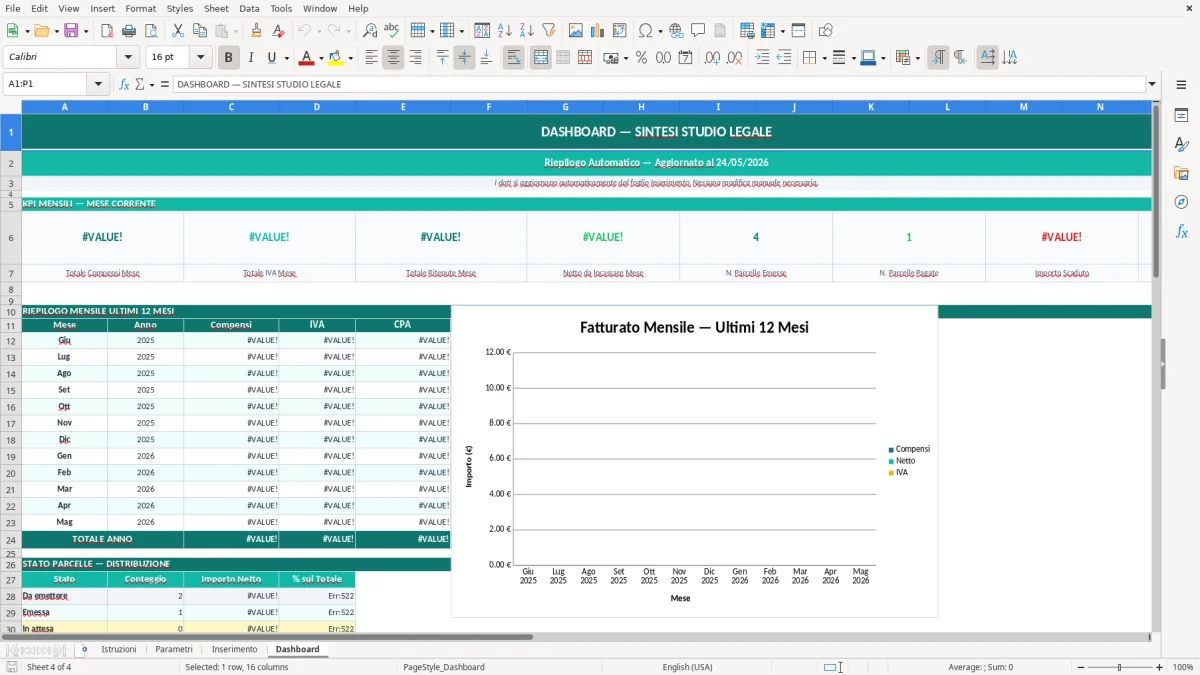Viewport: 1200px width, 675px height.
Task: Open sidebar Navigator compass icon
Action: [x=1181, y=203]
